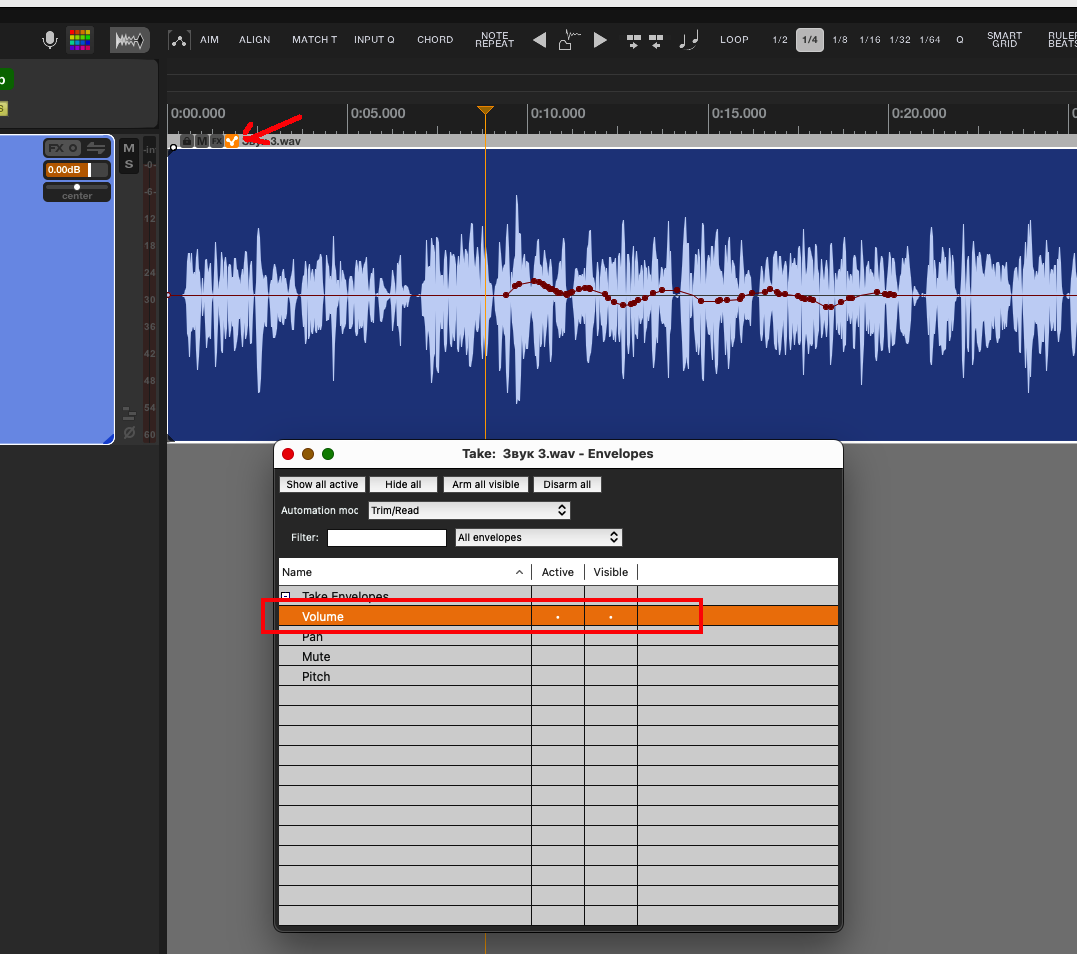
Task: Open the Automation mode Trim/Read dropdown
Action: pos(468,510)
